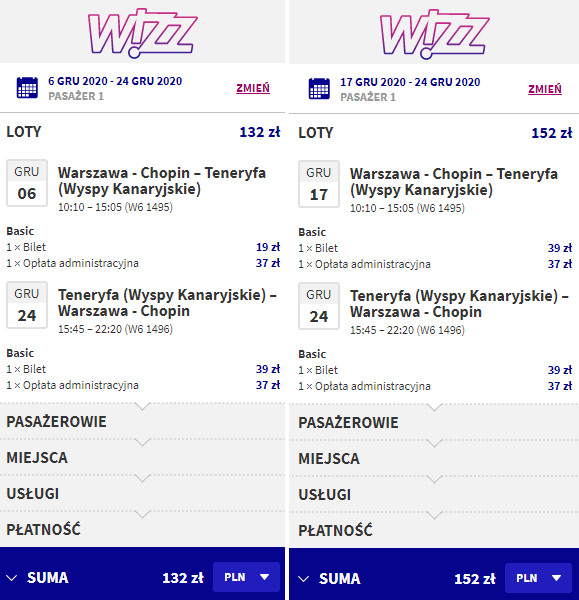
Task: Select the right panel GRU 24 date tile
Action: tap(319, 306)
